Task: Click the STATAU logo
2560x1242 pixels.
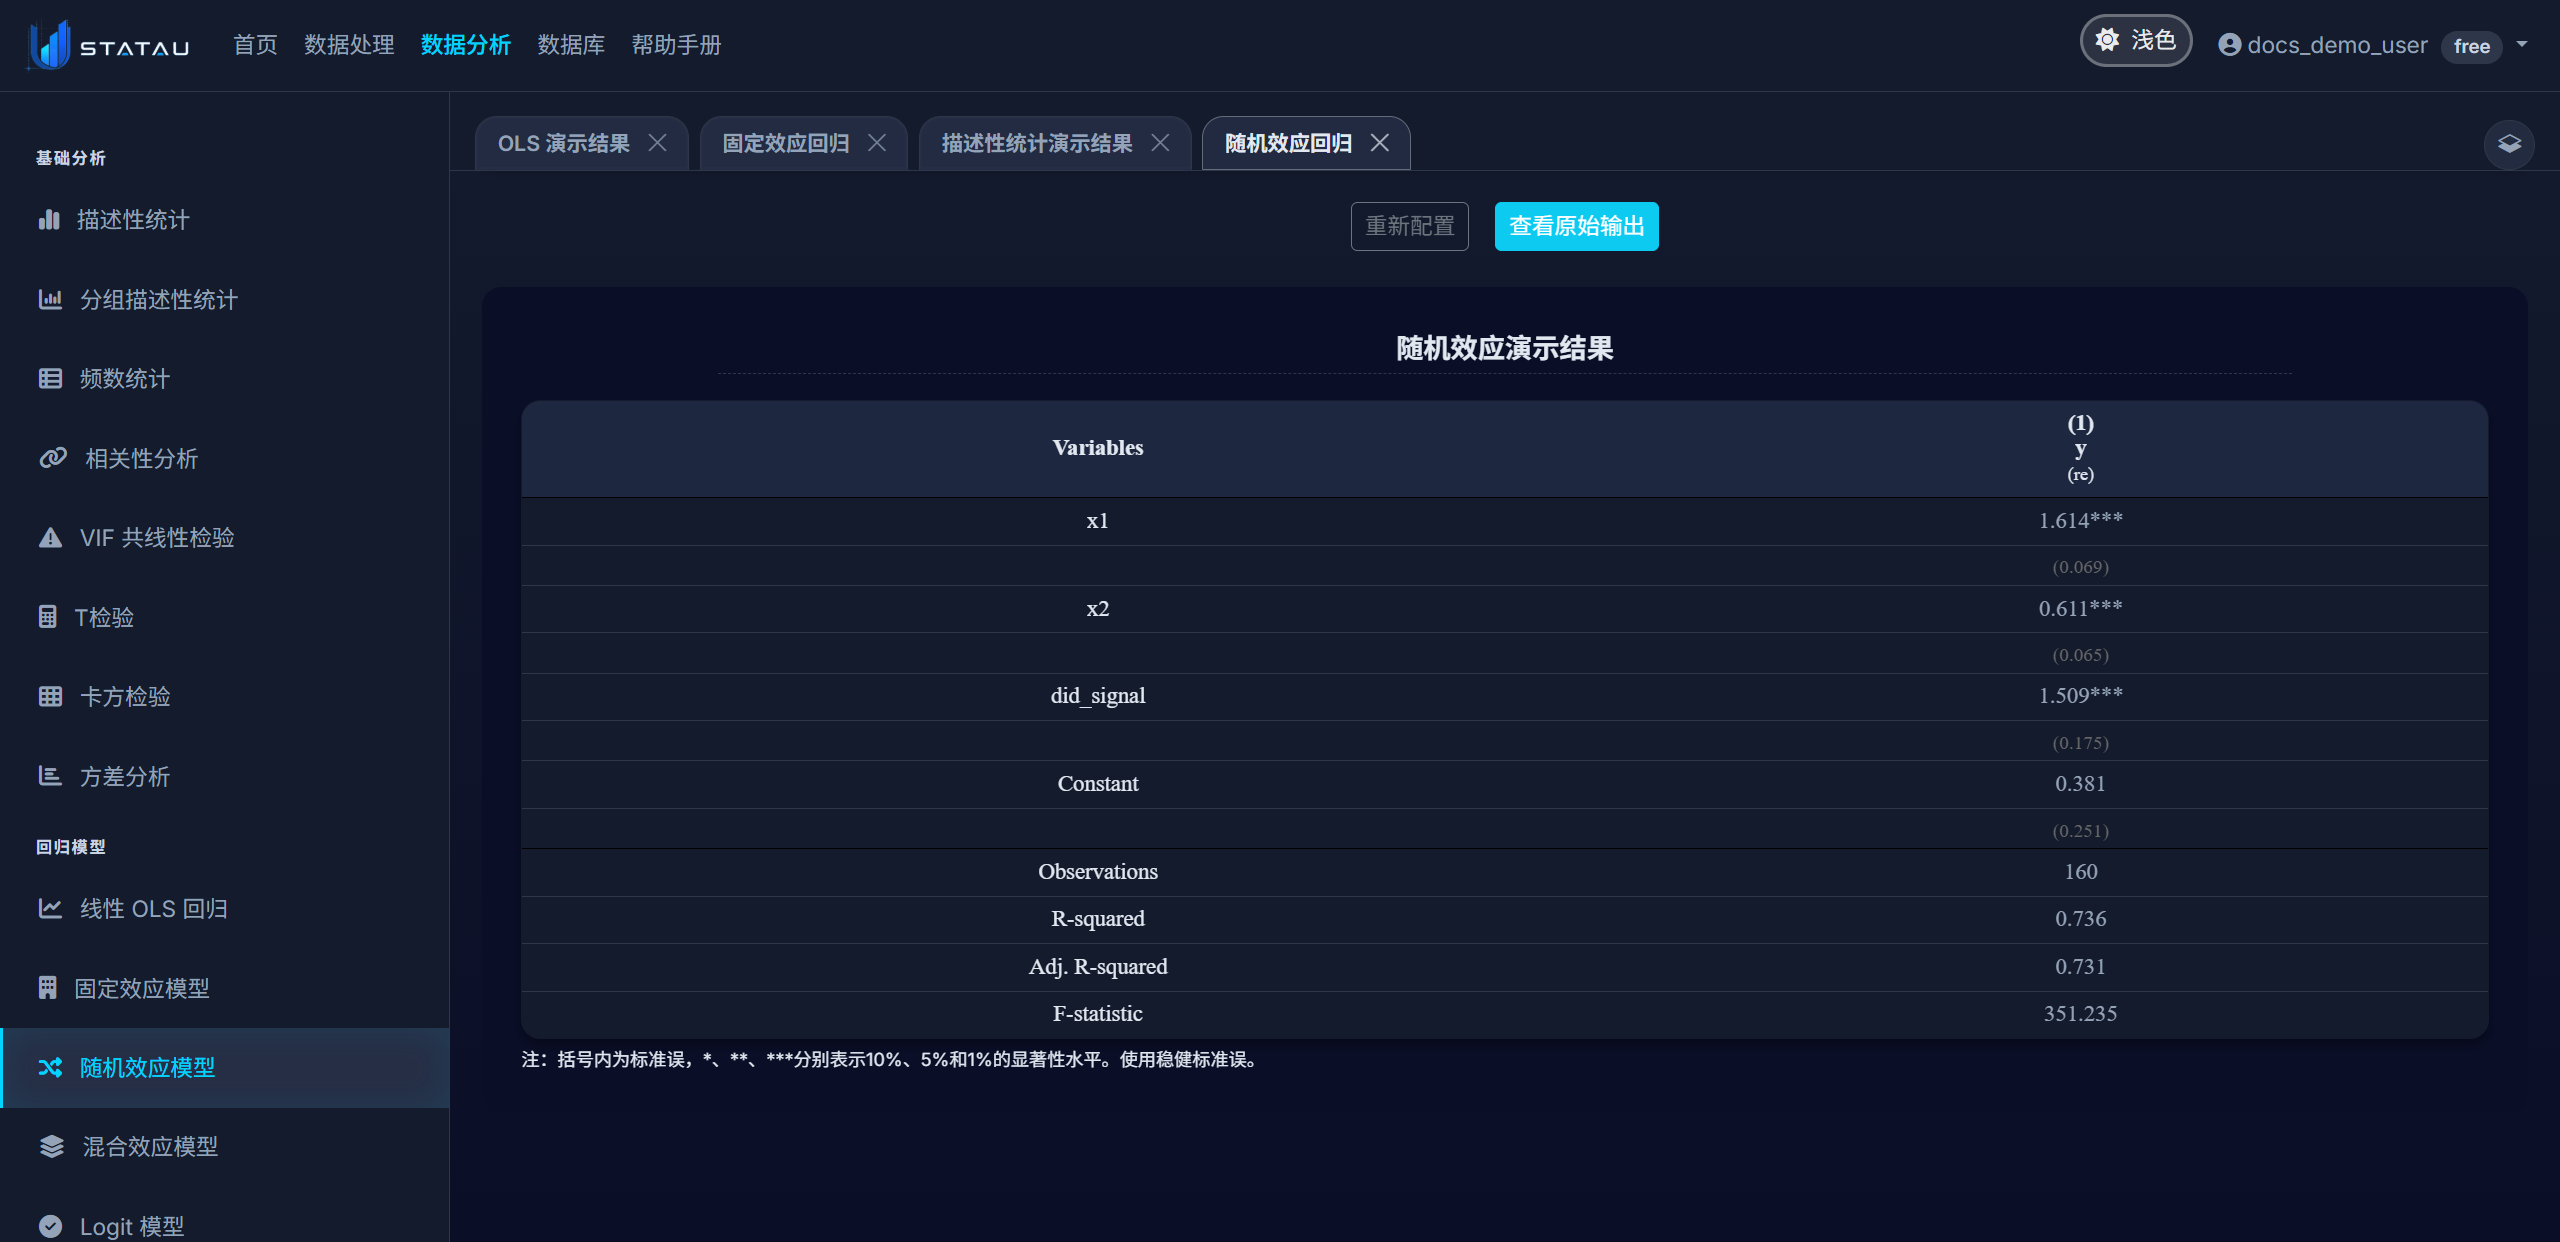Action: pos(108,46)
